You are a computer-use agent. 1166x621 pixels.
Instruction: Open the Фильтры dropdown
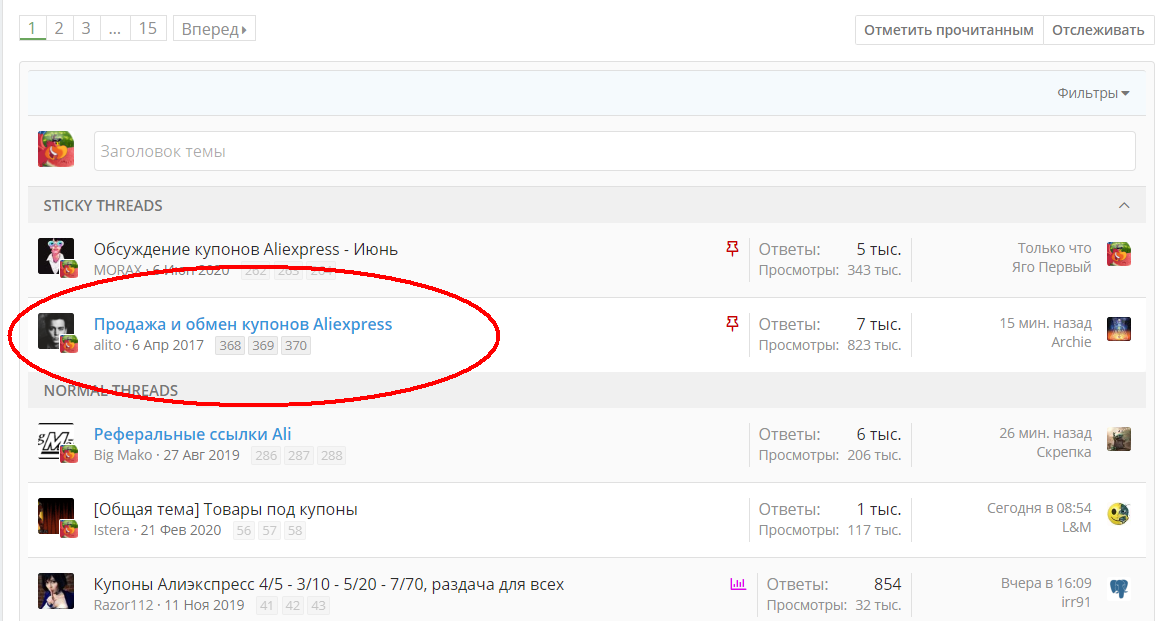click(1093, 93)
